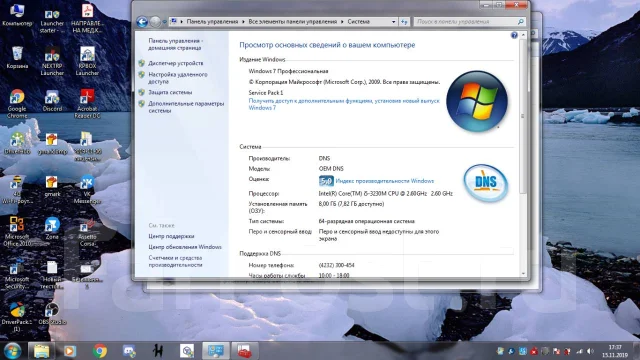Open Диспетчер устройств link
Viewport: 640px width, 360px height.
(x=176, y=63)
